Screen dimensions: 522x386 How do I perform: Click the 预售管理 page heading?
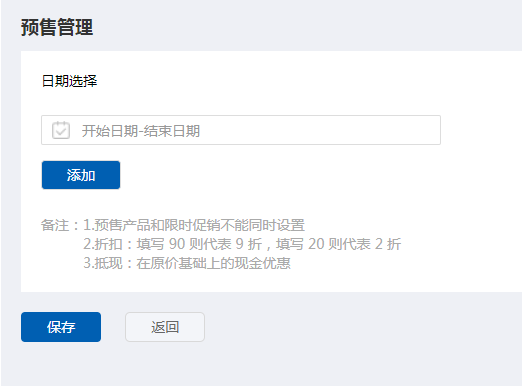[x=57, y=27]
